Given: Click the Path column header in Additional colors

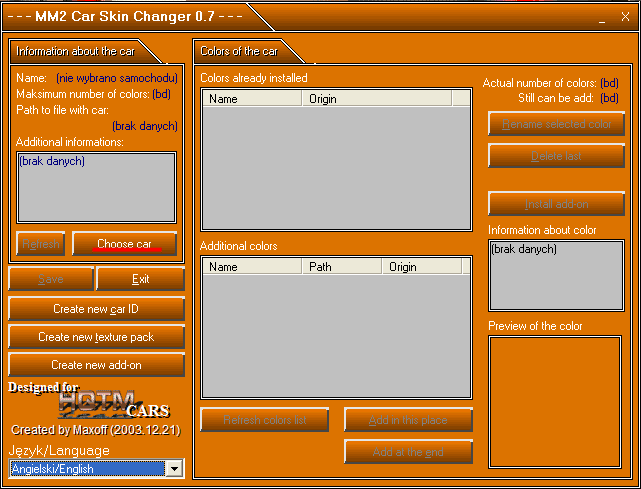Looking at the screenshot, I should pos(342,267).
